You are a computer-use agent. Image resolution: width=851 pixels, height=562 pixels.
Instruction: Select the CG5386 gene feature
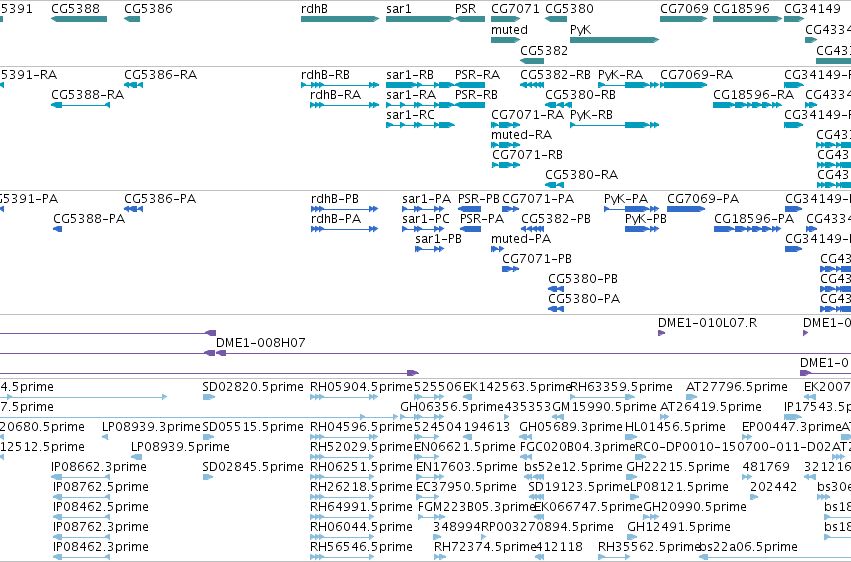click(132, 19)
